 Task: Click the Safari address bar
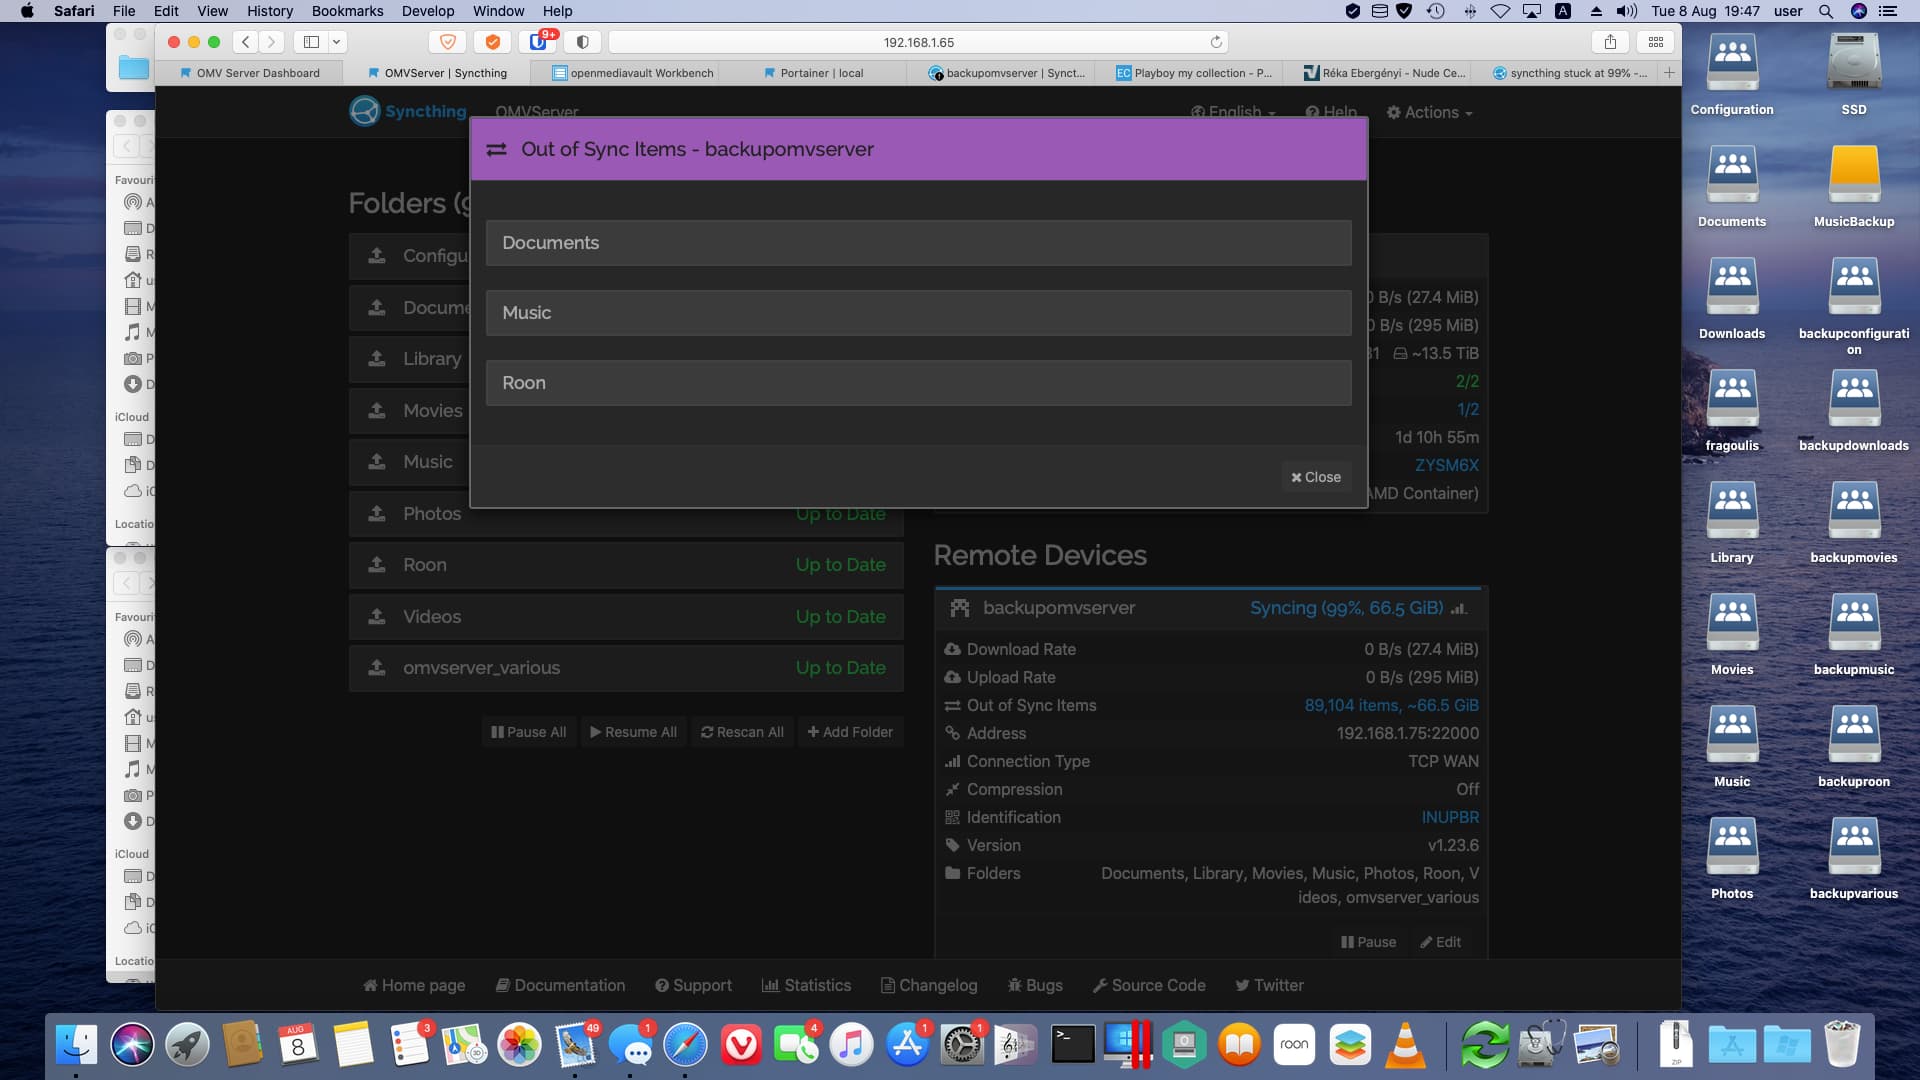point(918,42)
